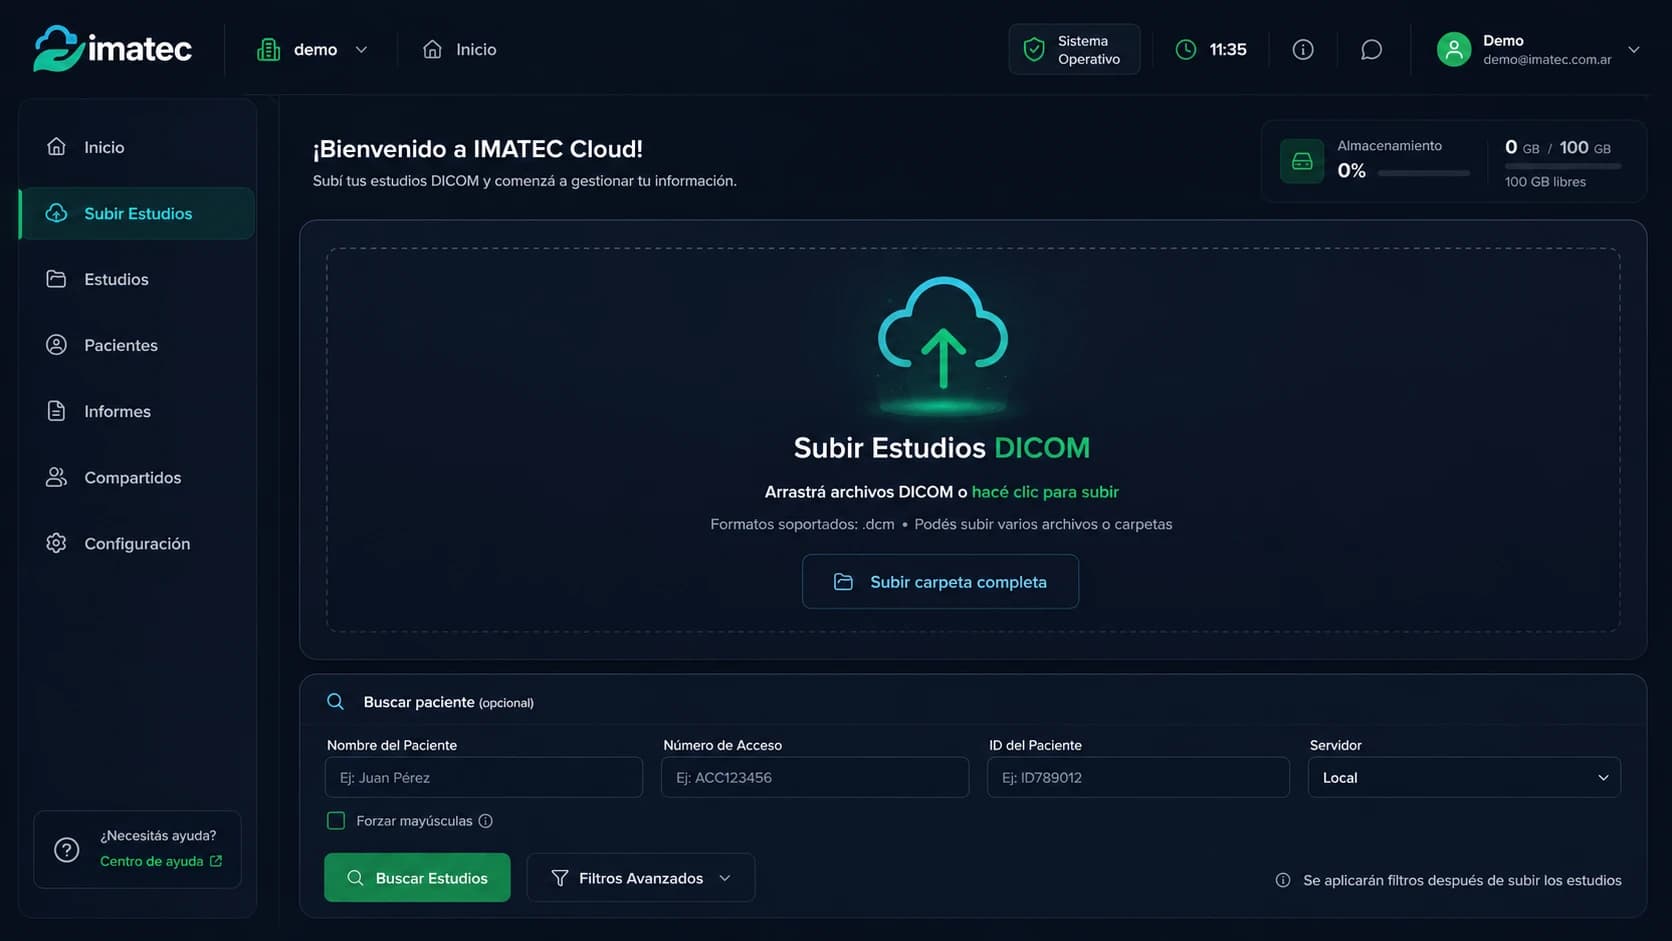Click the Configuración gear icon in sidebar

pyautogui.click(x=56, y=543)
